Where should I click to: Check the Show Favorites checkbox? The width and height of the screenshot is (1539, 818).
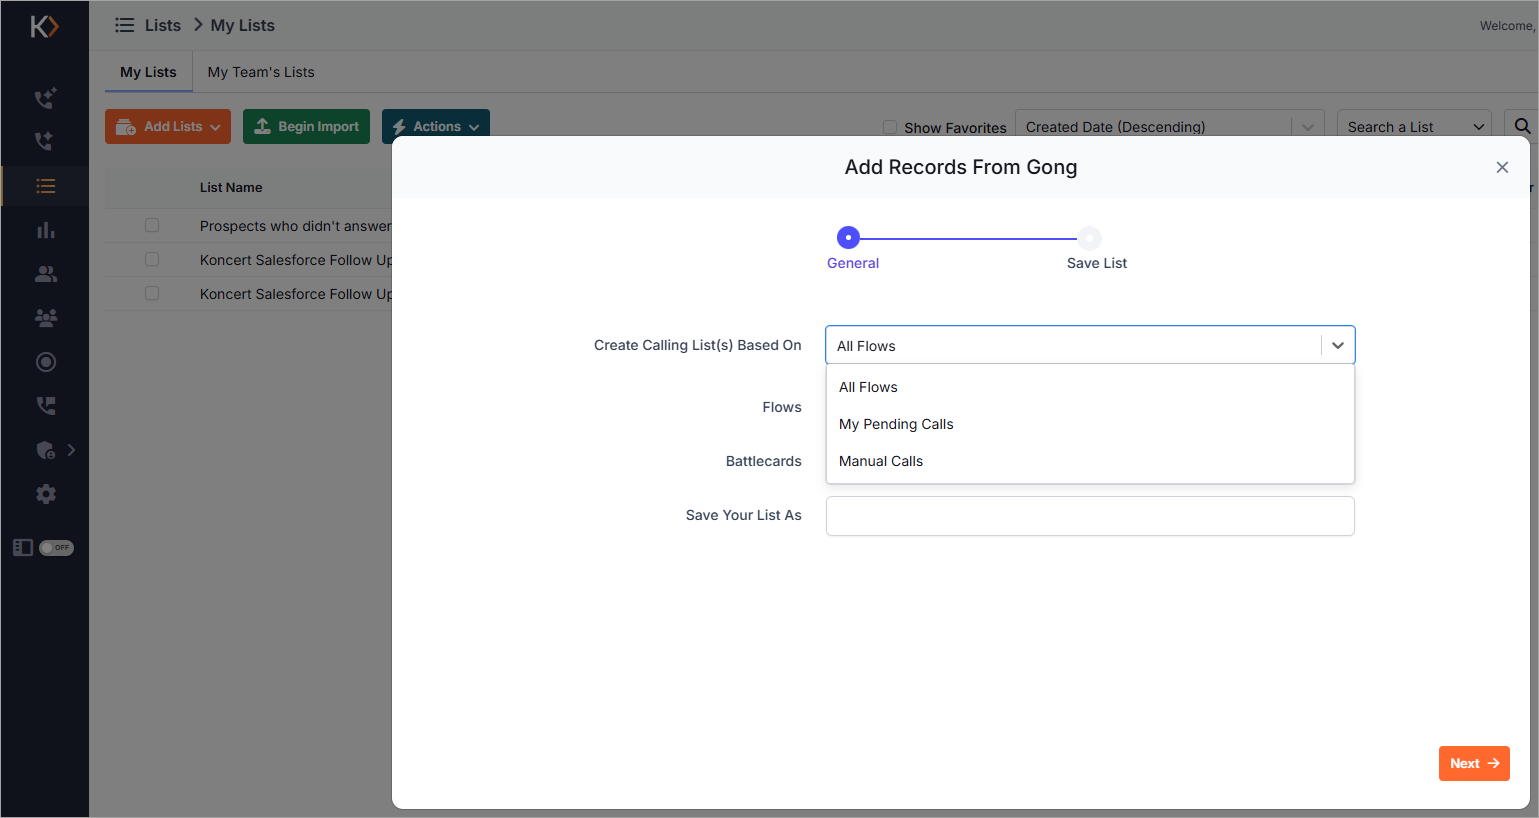(890, 127)
